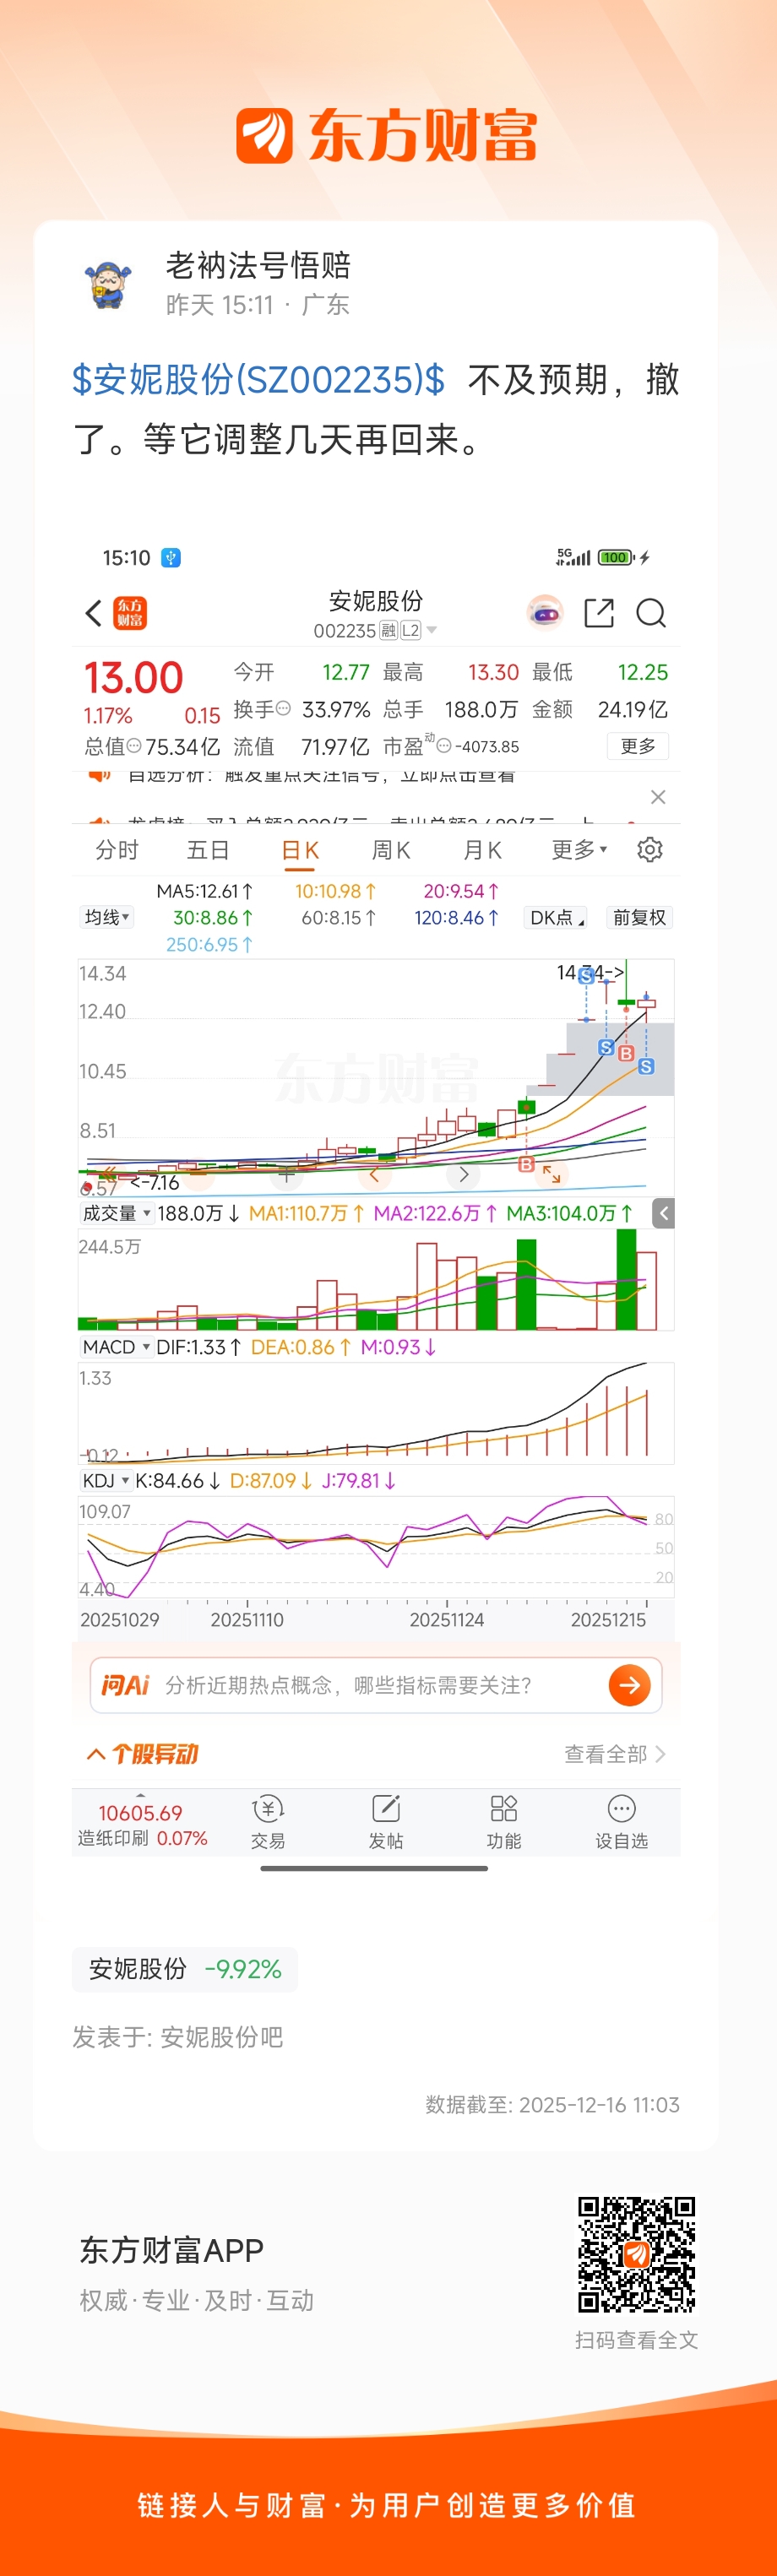Tap the 问AI question input field
Screen dimensions: 777x2576
(376, 1685)
